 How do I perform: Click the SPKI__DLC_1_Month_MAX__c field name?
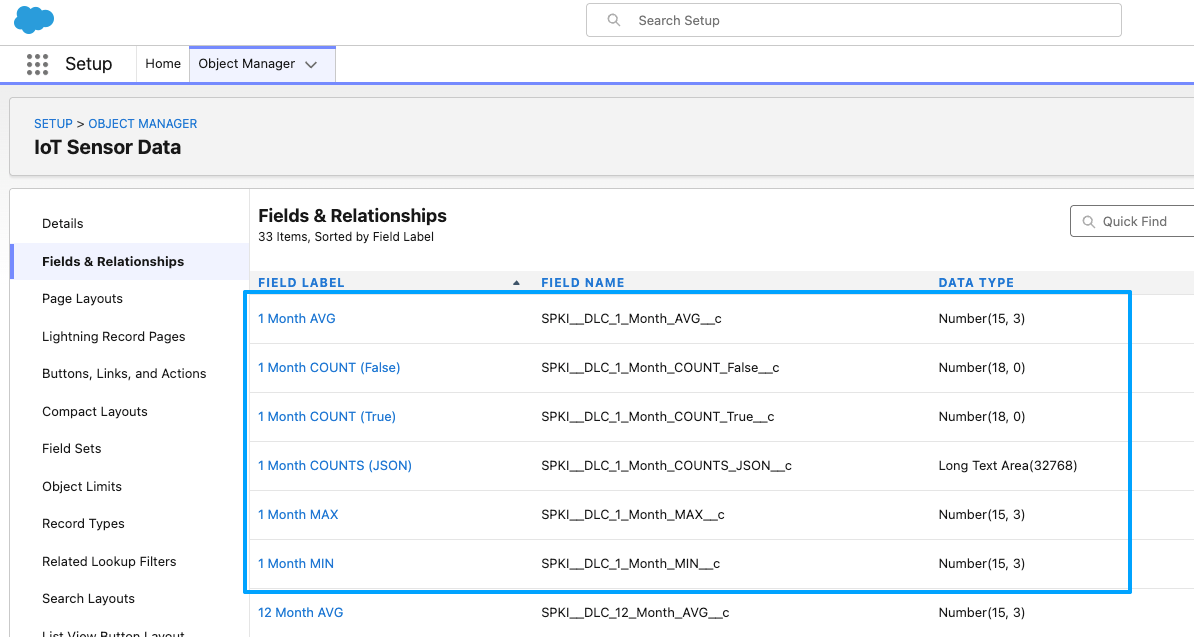[x=633, y=515]
